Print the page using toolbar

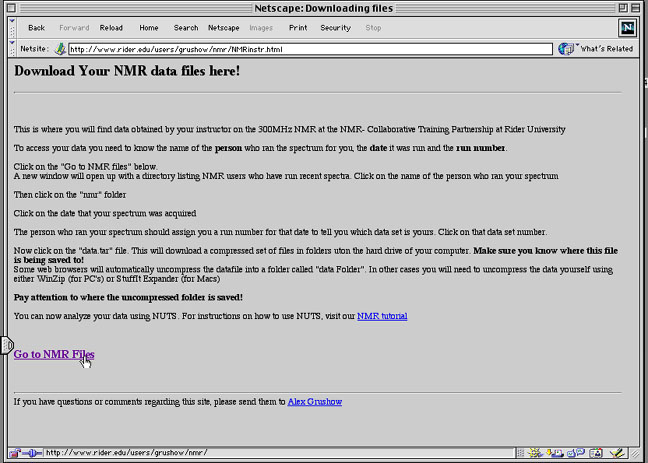[x=298, y=28]
